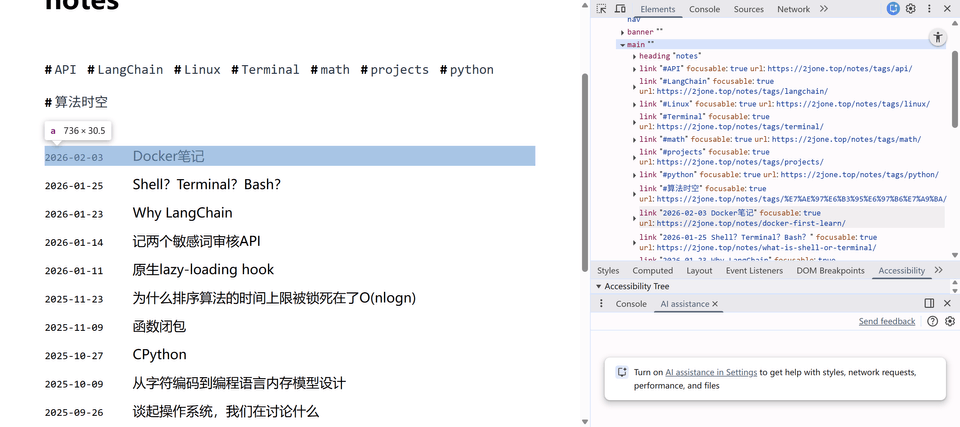The image size is (960, 427).
Task: Toggle the device toolbar icon
Action: pyautogui.click(x=620, y=9)
